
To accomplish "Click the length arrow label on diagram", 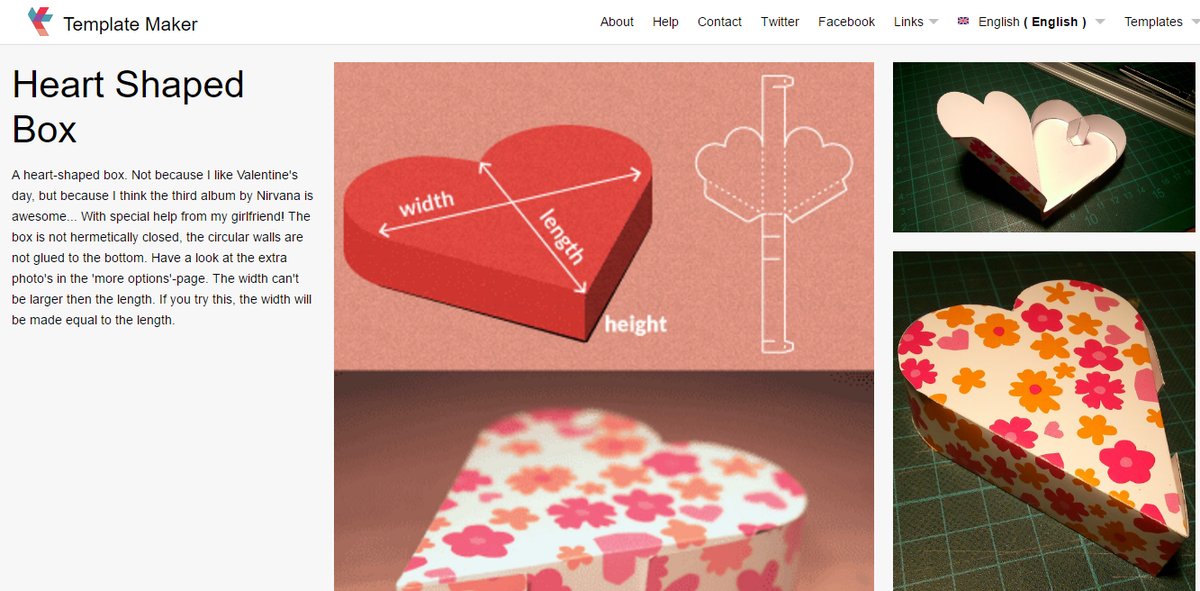I will [562, 237].
